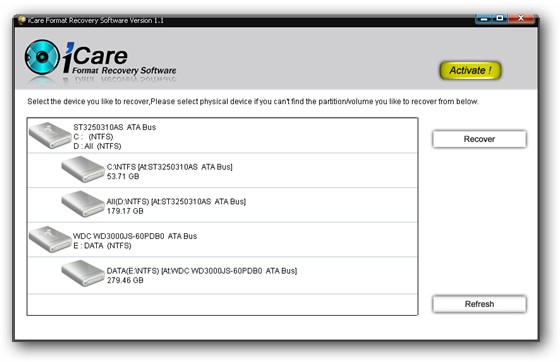Click the yellow Activate button
Screen dimensions: 560x362
pyautogui.click(x=470, y=70)
